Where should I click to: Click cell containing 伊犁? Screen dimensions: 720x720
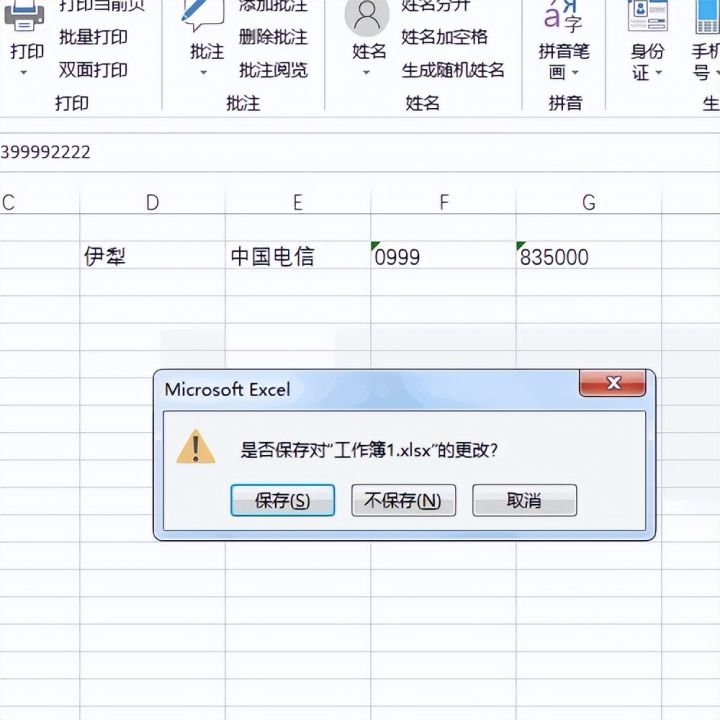click(x=152, y=255)
